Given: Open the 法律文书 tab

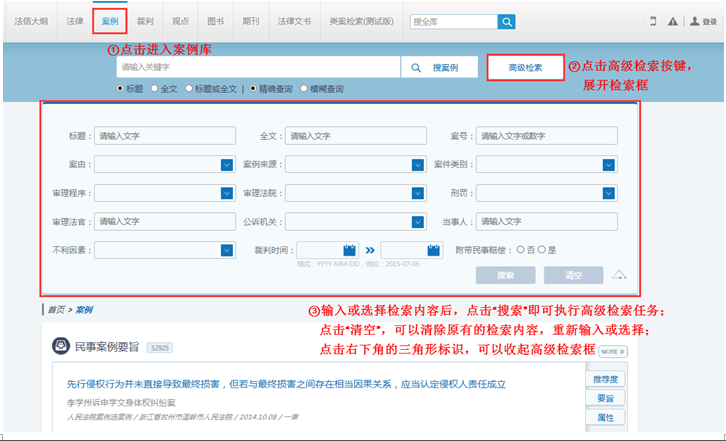Looking at the screenshot, I should pos(293,21).
